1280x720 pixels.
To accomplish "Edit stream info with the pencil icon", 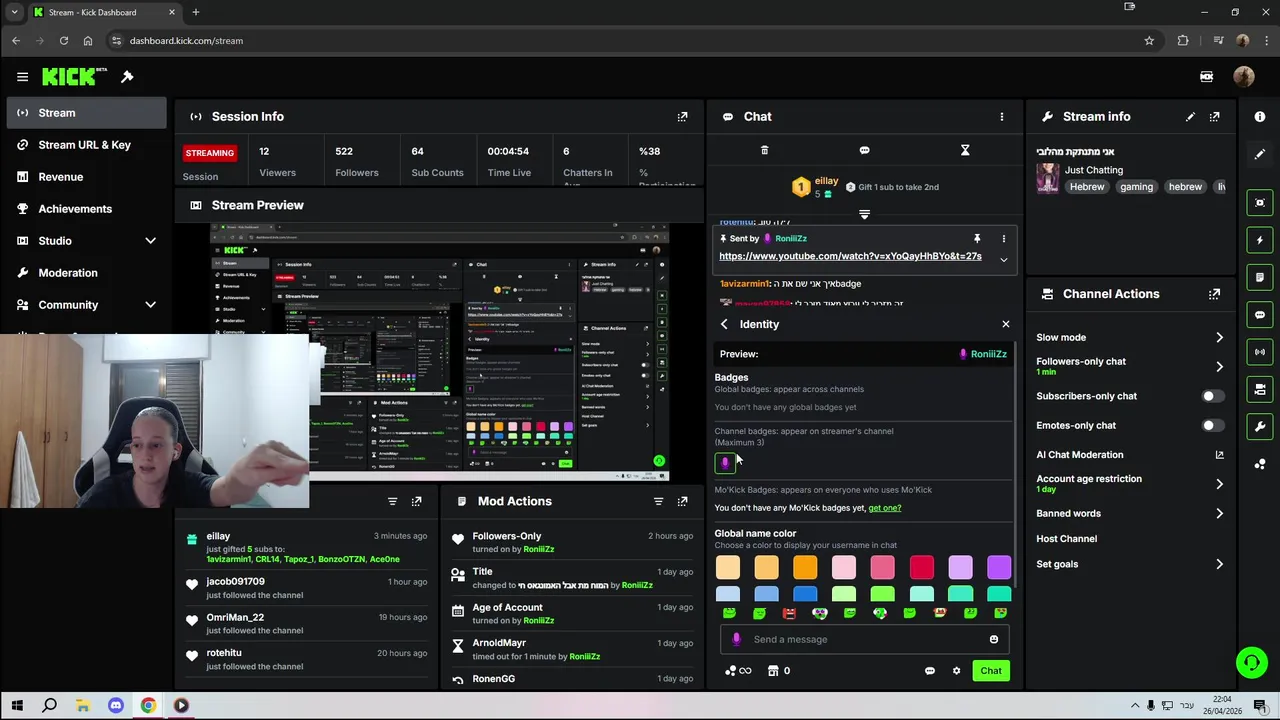I will [x=1190, y=116].
